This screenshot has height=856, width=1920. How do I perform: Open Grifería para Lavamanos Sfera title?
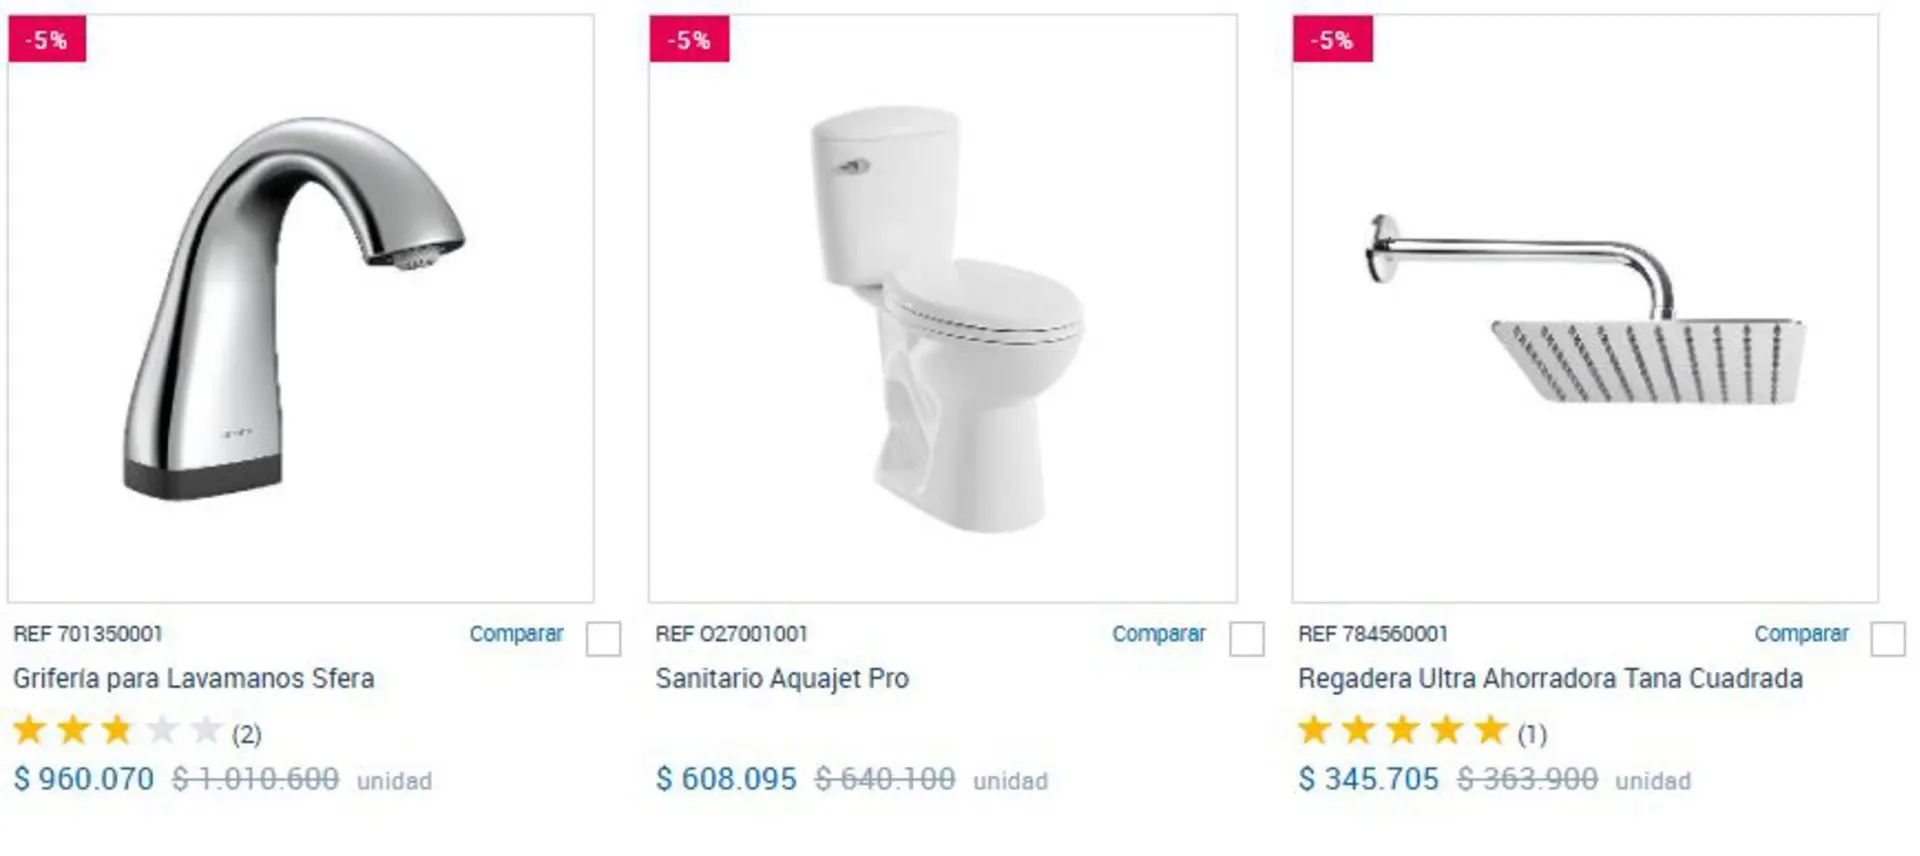pos(193,679)
